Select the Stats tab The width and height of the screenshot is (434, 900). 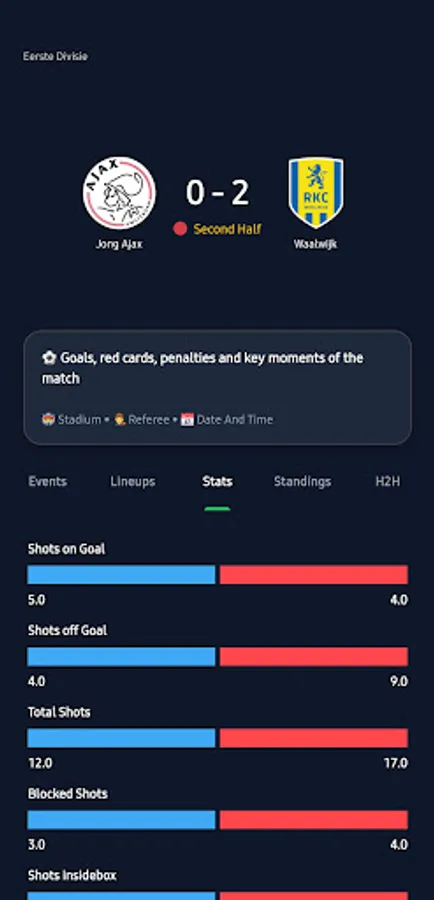coord(217,482)
